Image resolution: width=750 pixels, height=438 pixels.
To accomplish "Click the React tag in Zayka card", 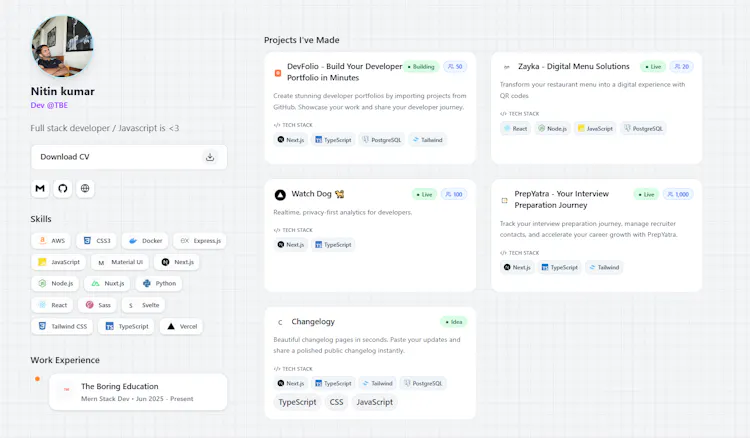I will tap(515, 128).
